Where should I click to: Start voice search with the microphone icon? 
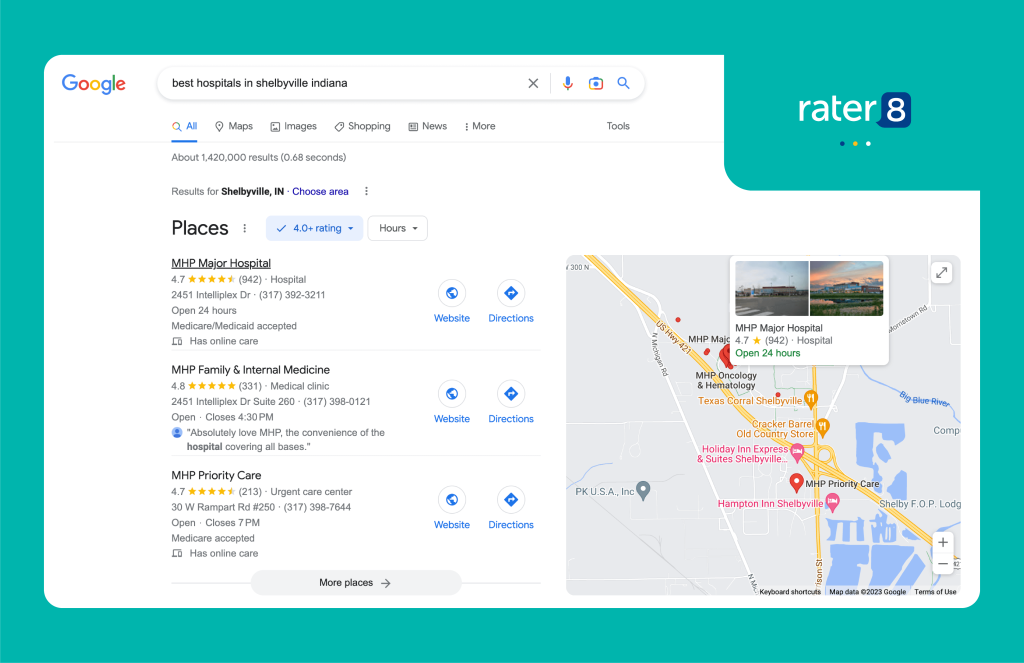point(568,83)
